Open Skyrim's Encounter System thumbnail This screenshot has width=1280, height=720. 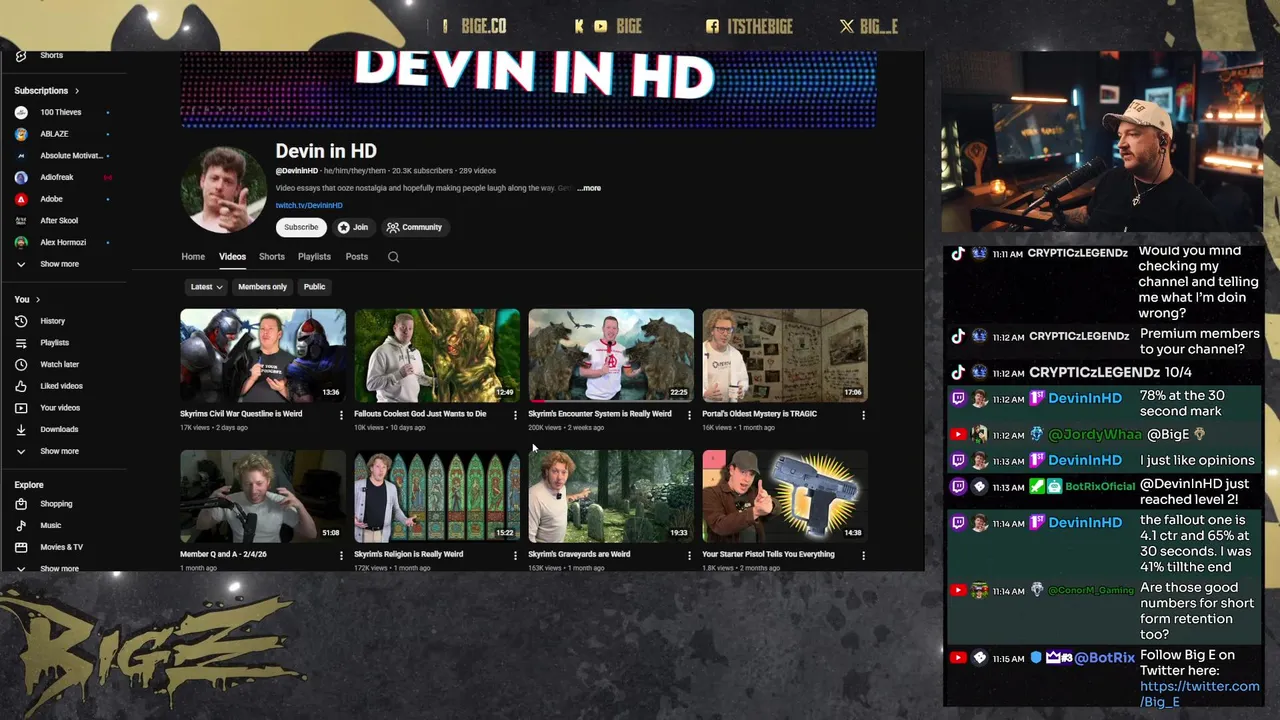[611, 355]
